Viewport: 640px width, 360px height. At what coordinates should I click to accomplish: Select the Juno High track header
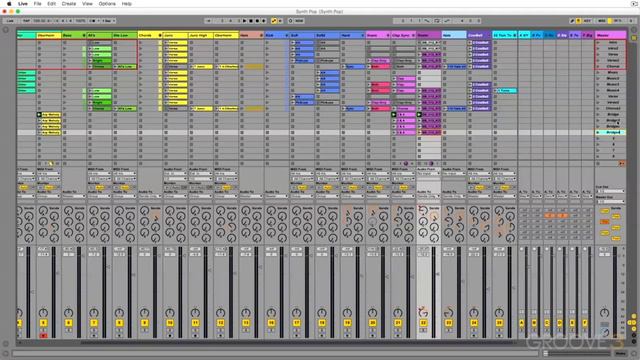pos(201,36)
